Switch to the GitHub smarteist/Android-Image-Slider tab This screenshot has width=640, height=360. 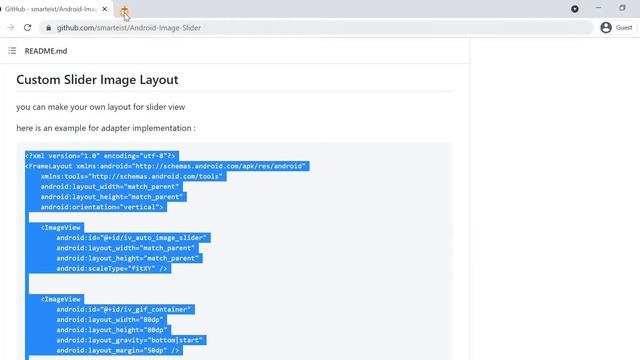[50, 9]
